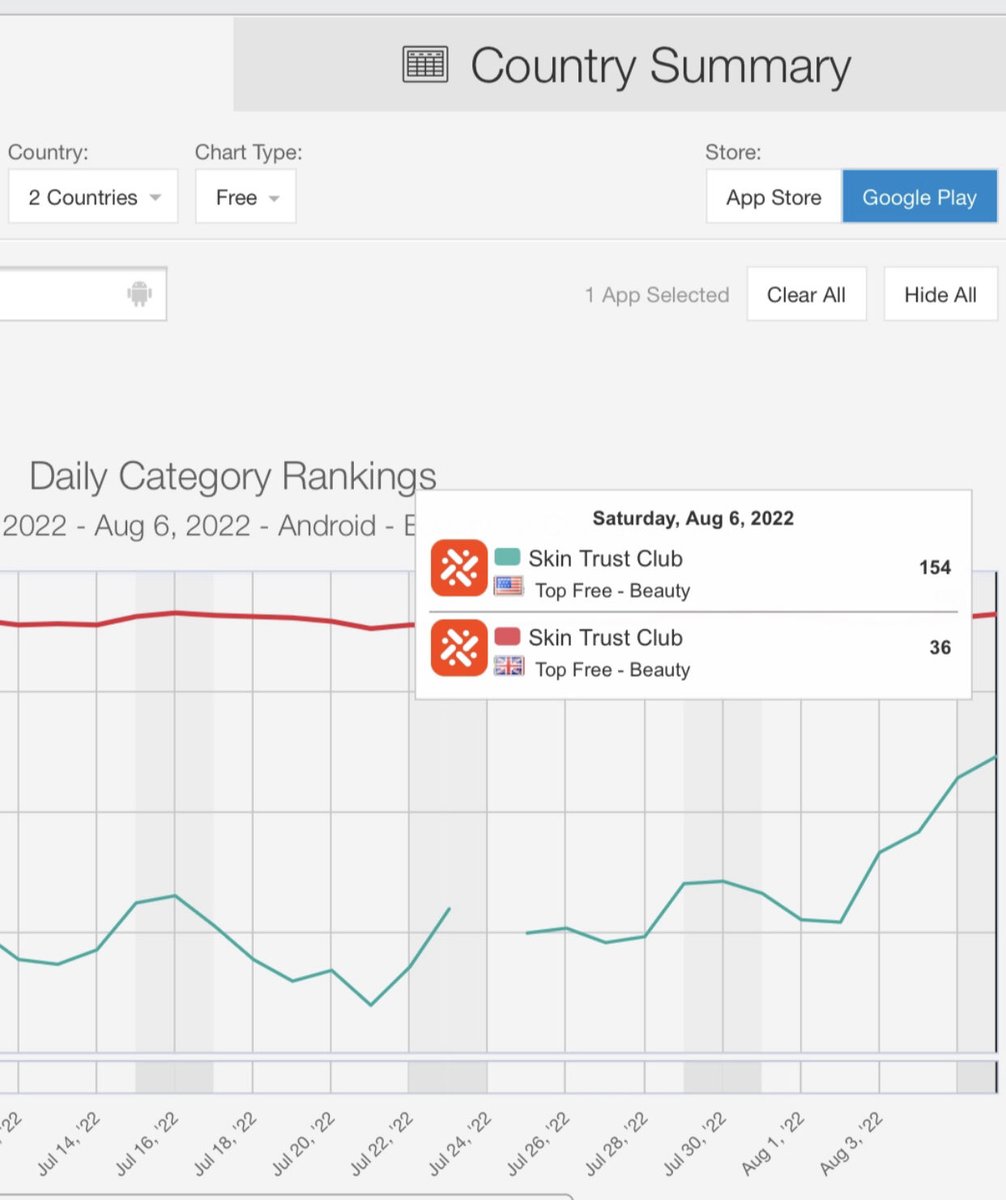This screenshot has width=1006, height=1200.
Task: Click US Top Free - Beauty label
Action: tap(612, 590)
